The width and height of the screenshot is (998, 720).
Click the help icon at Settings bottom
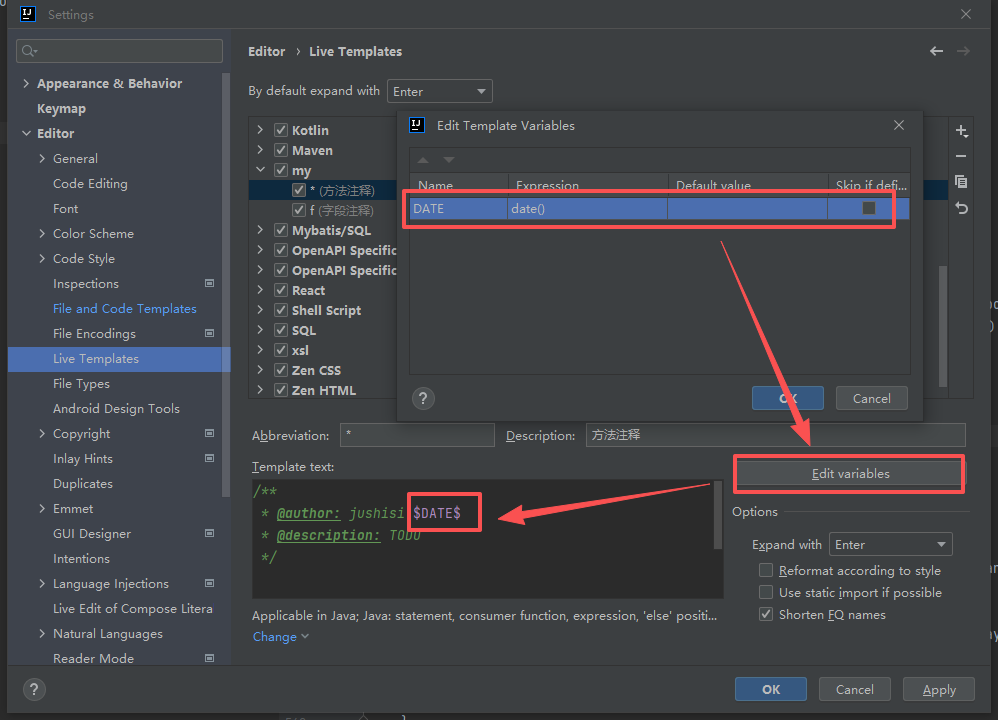click(x=34, y=689)
